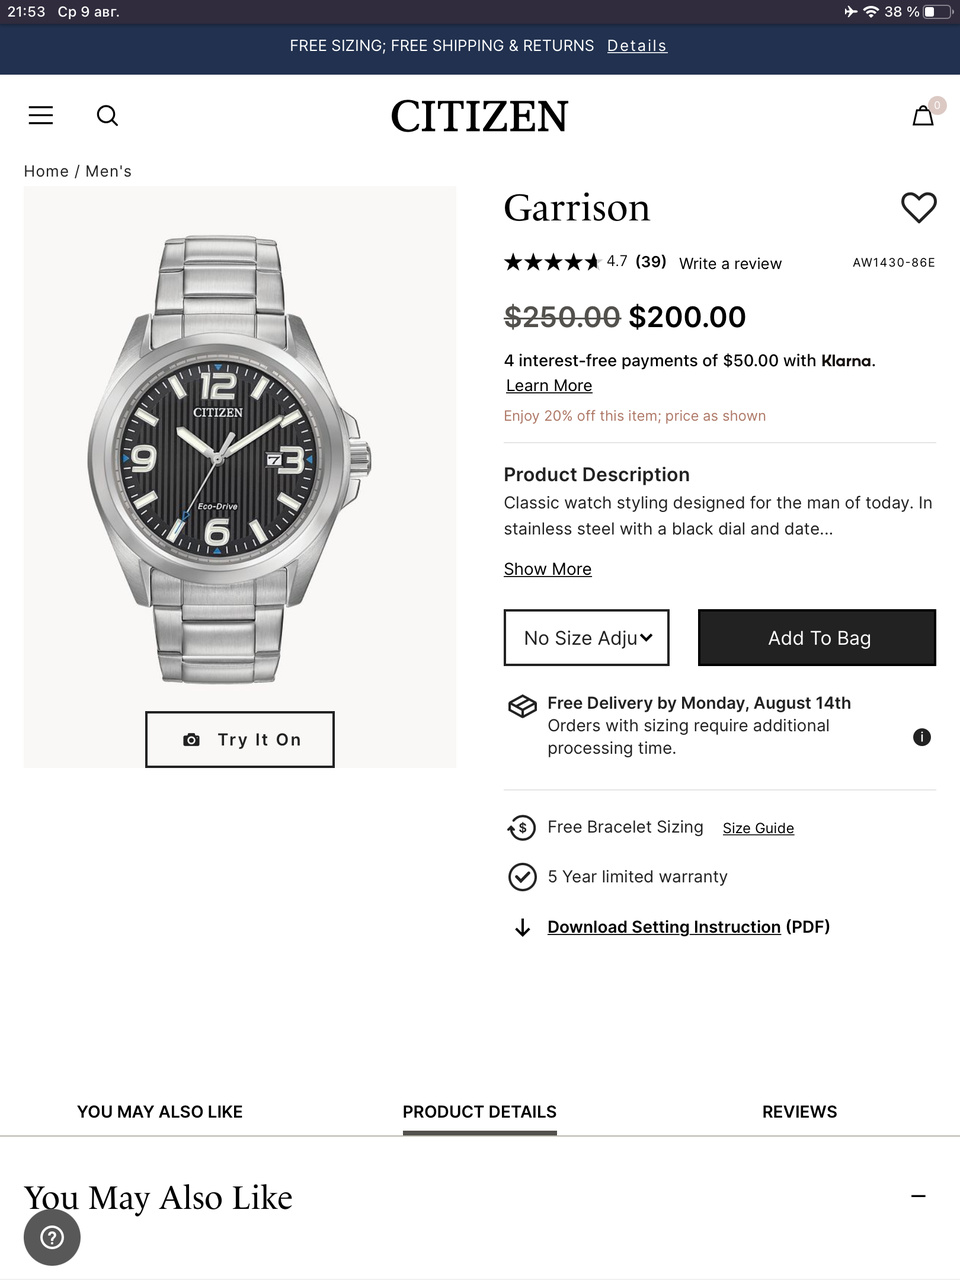Switch to the Reviews tab
The height and width of the screenshot is (1280, 960).
(799, 1112)
